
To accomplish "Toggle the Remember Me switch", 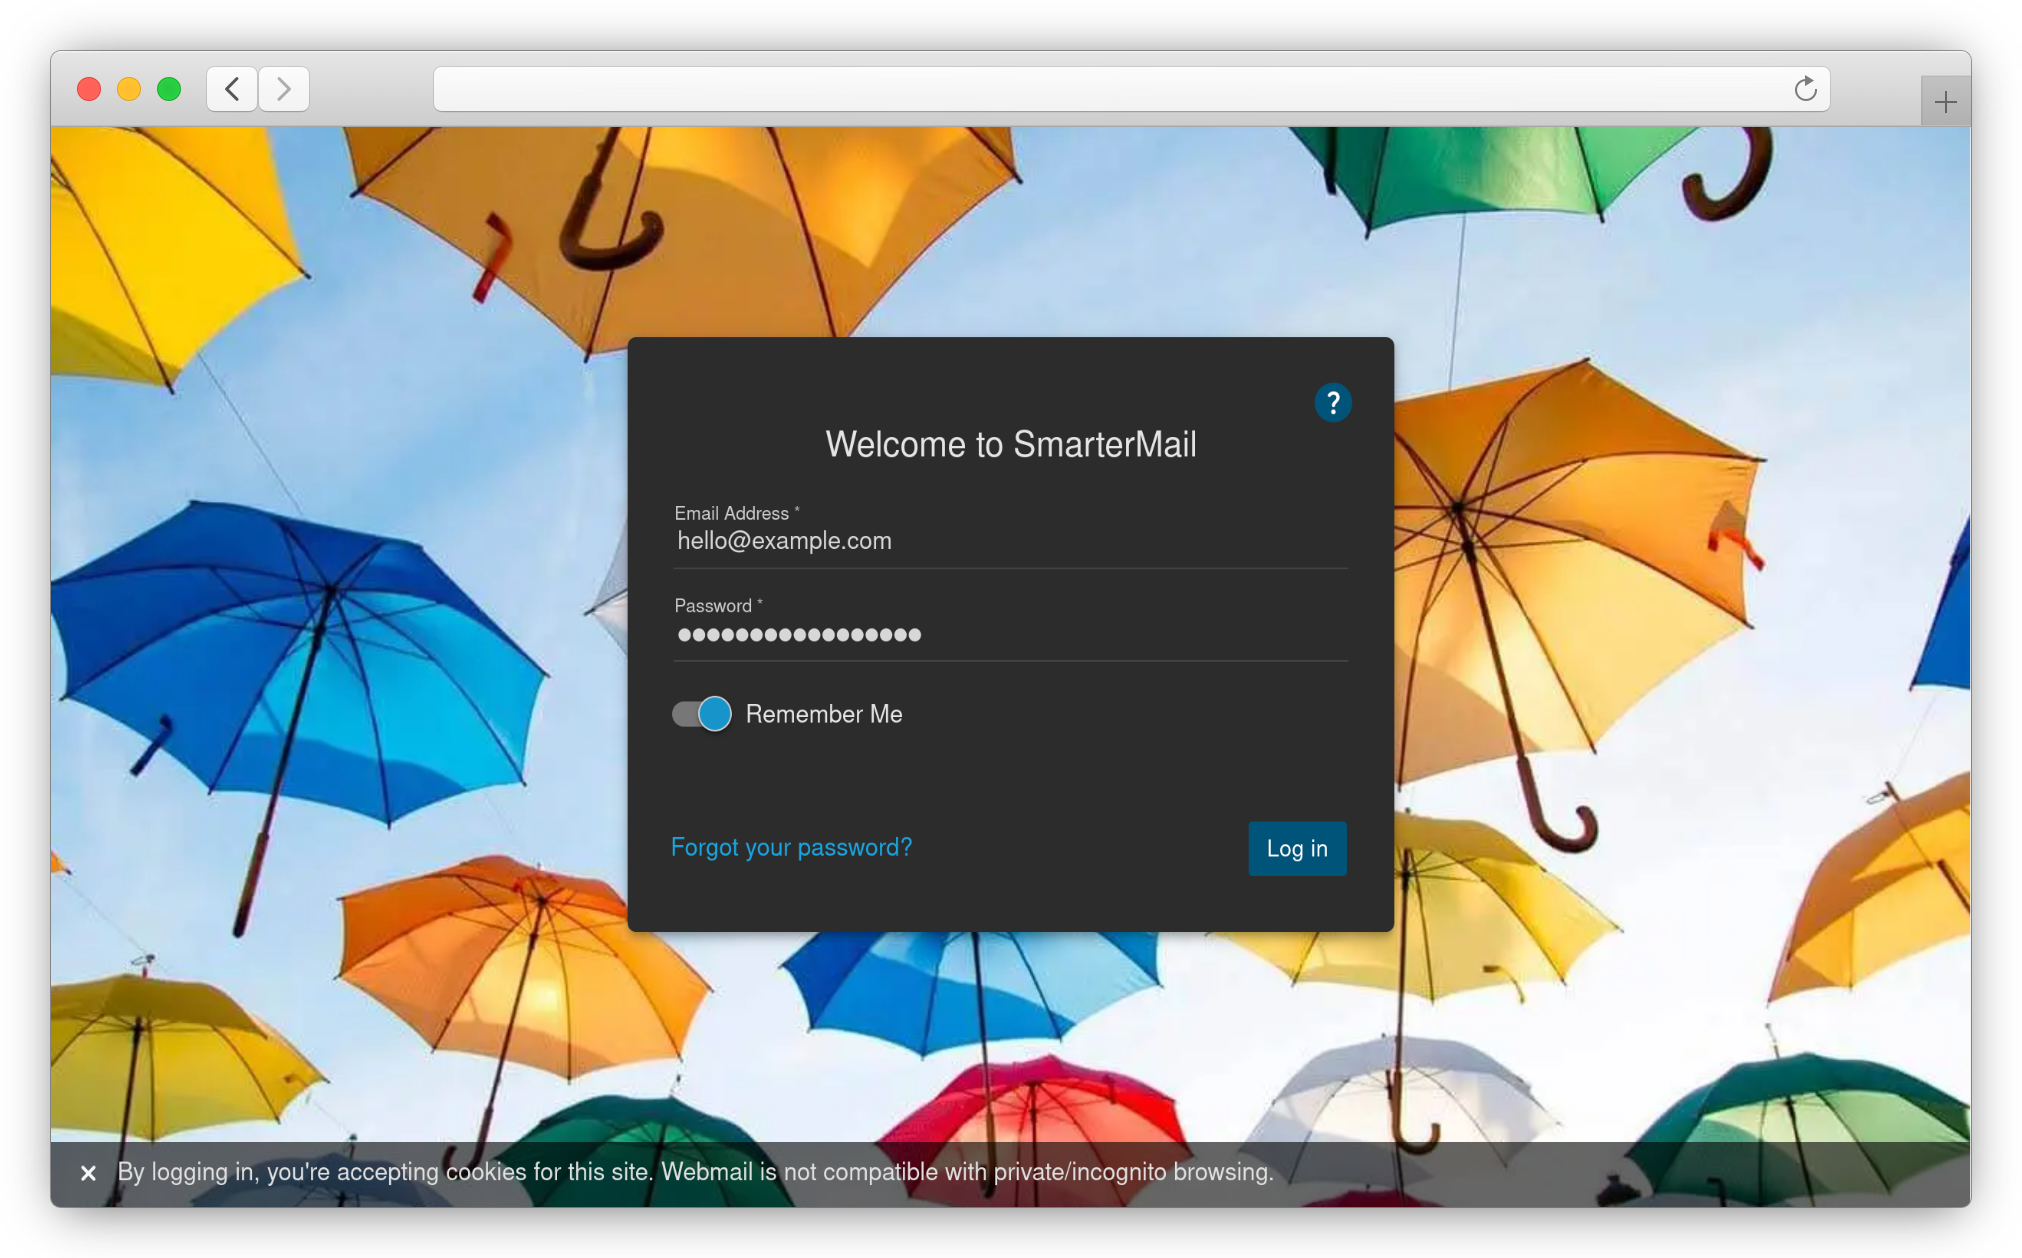I will (x=702, y=714).
